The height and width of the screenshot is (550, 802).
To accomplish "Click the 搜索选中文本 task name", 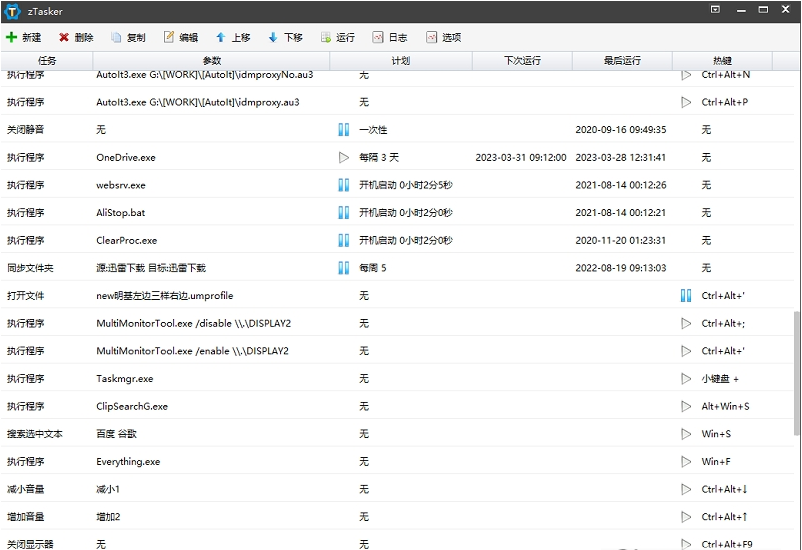I will click(35, 433).
